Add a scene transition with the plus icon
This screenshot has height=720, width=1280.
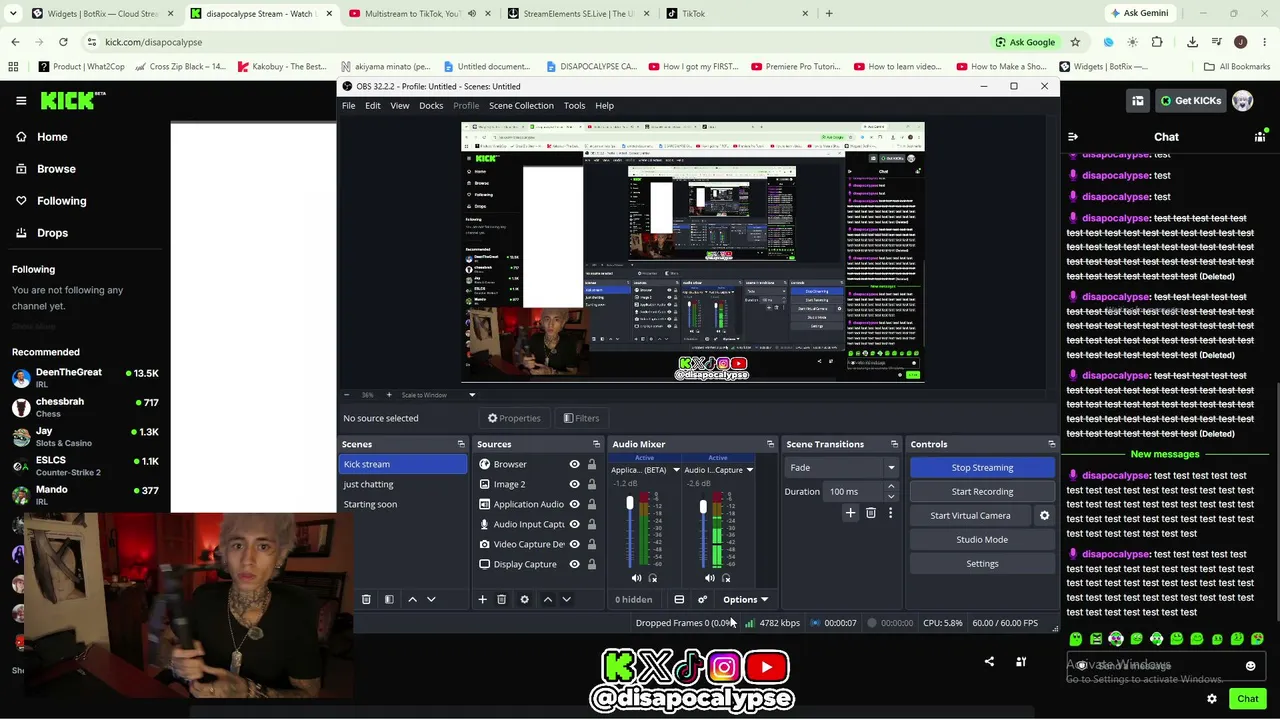pos(850,513)
